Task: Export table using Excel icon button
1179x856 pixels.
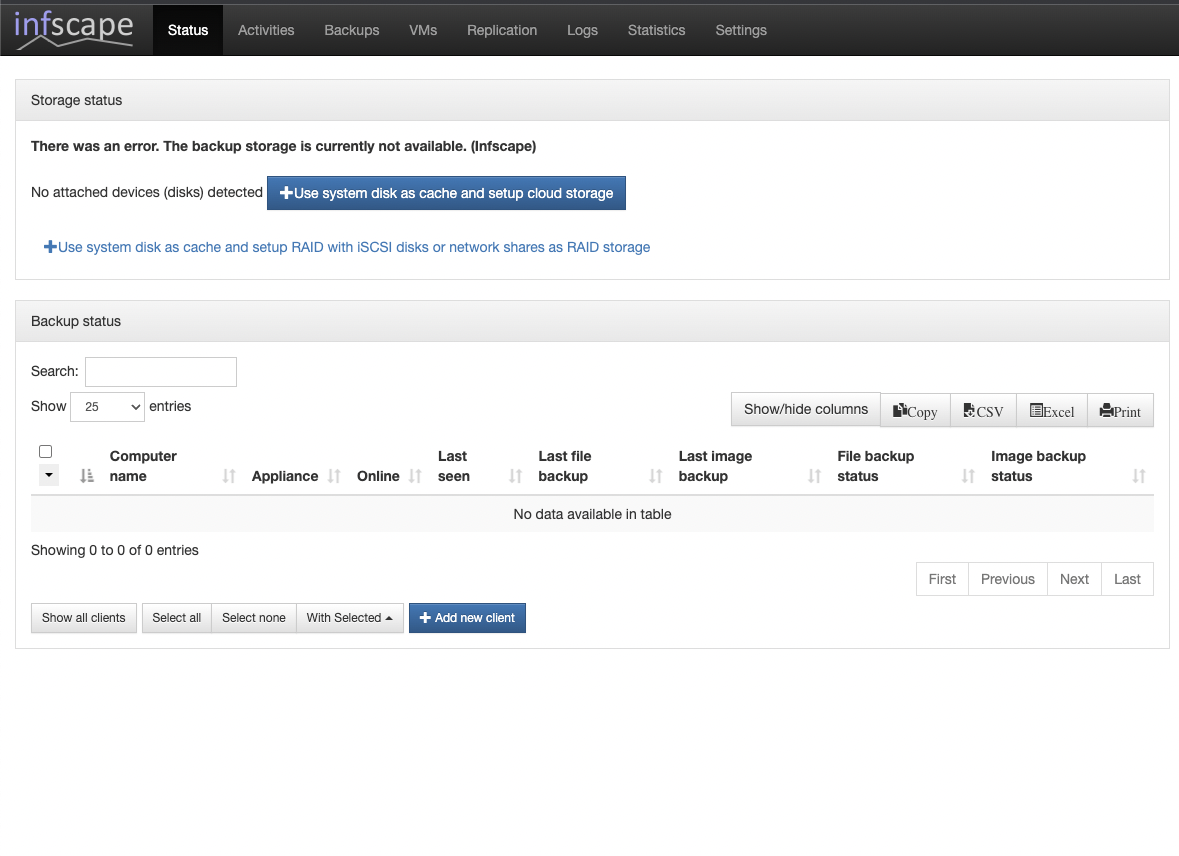Action: pyautogui.click(x=1051, y=410)
